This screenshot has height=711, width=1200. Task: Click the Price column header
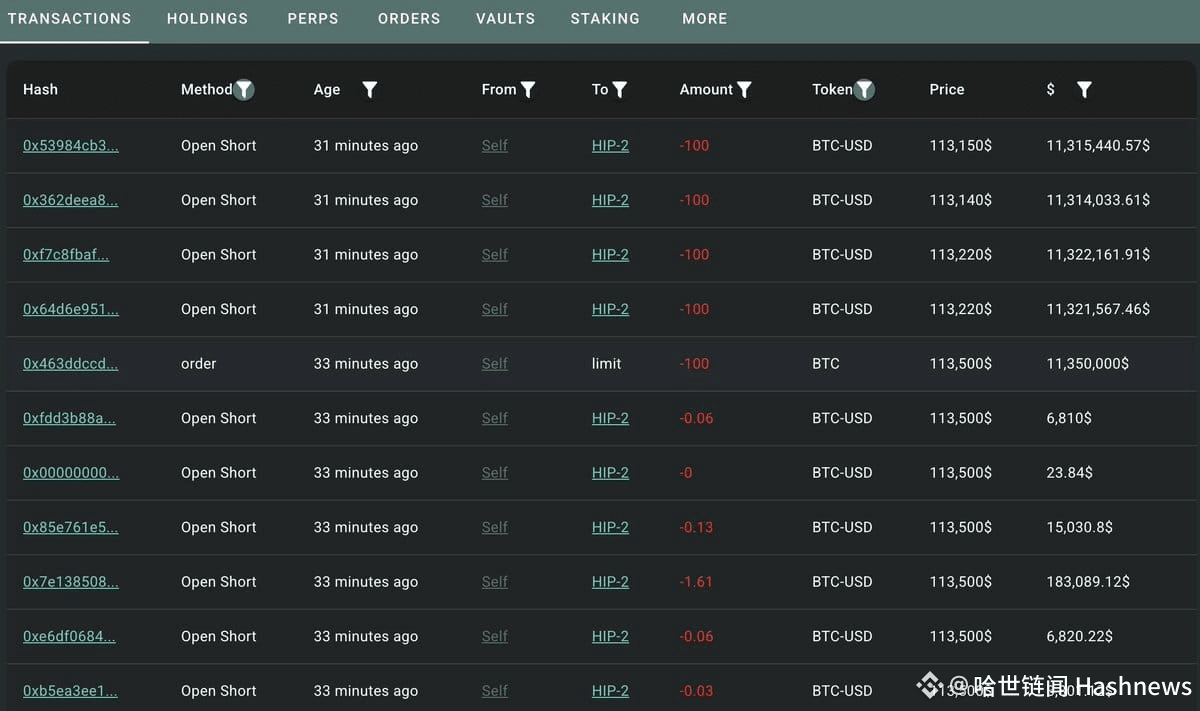[x=947, y=90]
